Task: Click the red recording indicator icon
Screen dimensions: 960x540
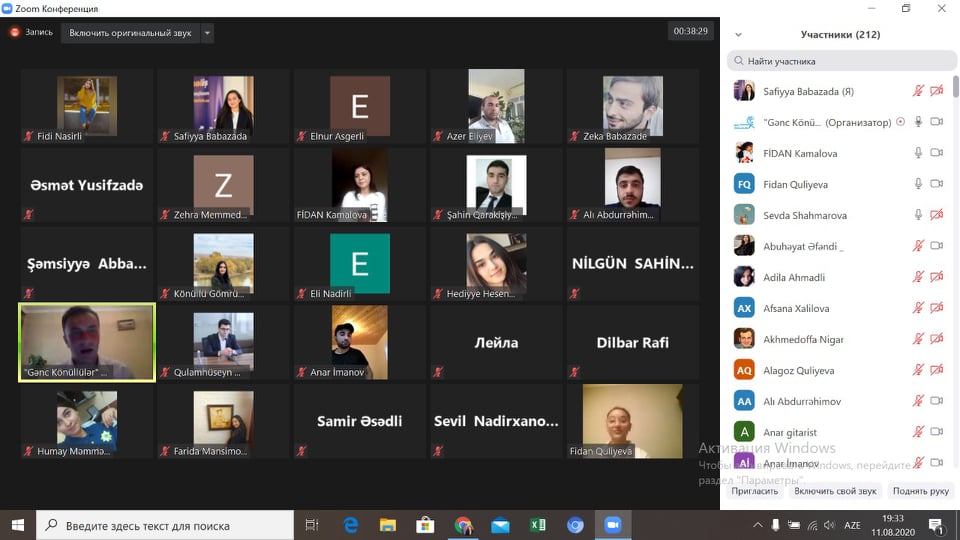Action: [x=15, y=32]
